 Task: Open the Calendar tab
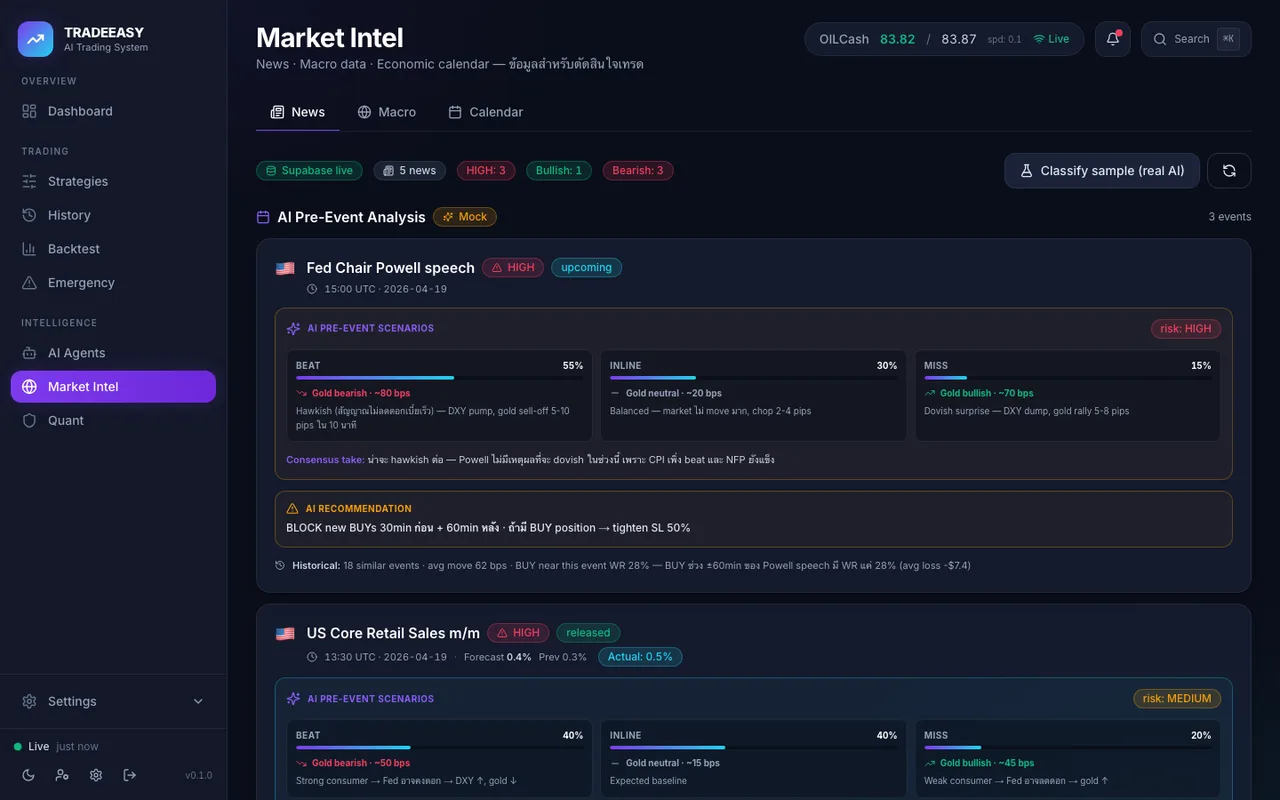click(x=485, y=112)
